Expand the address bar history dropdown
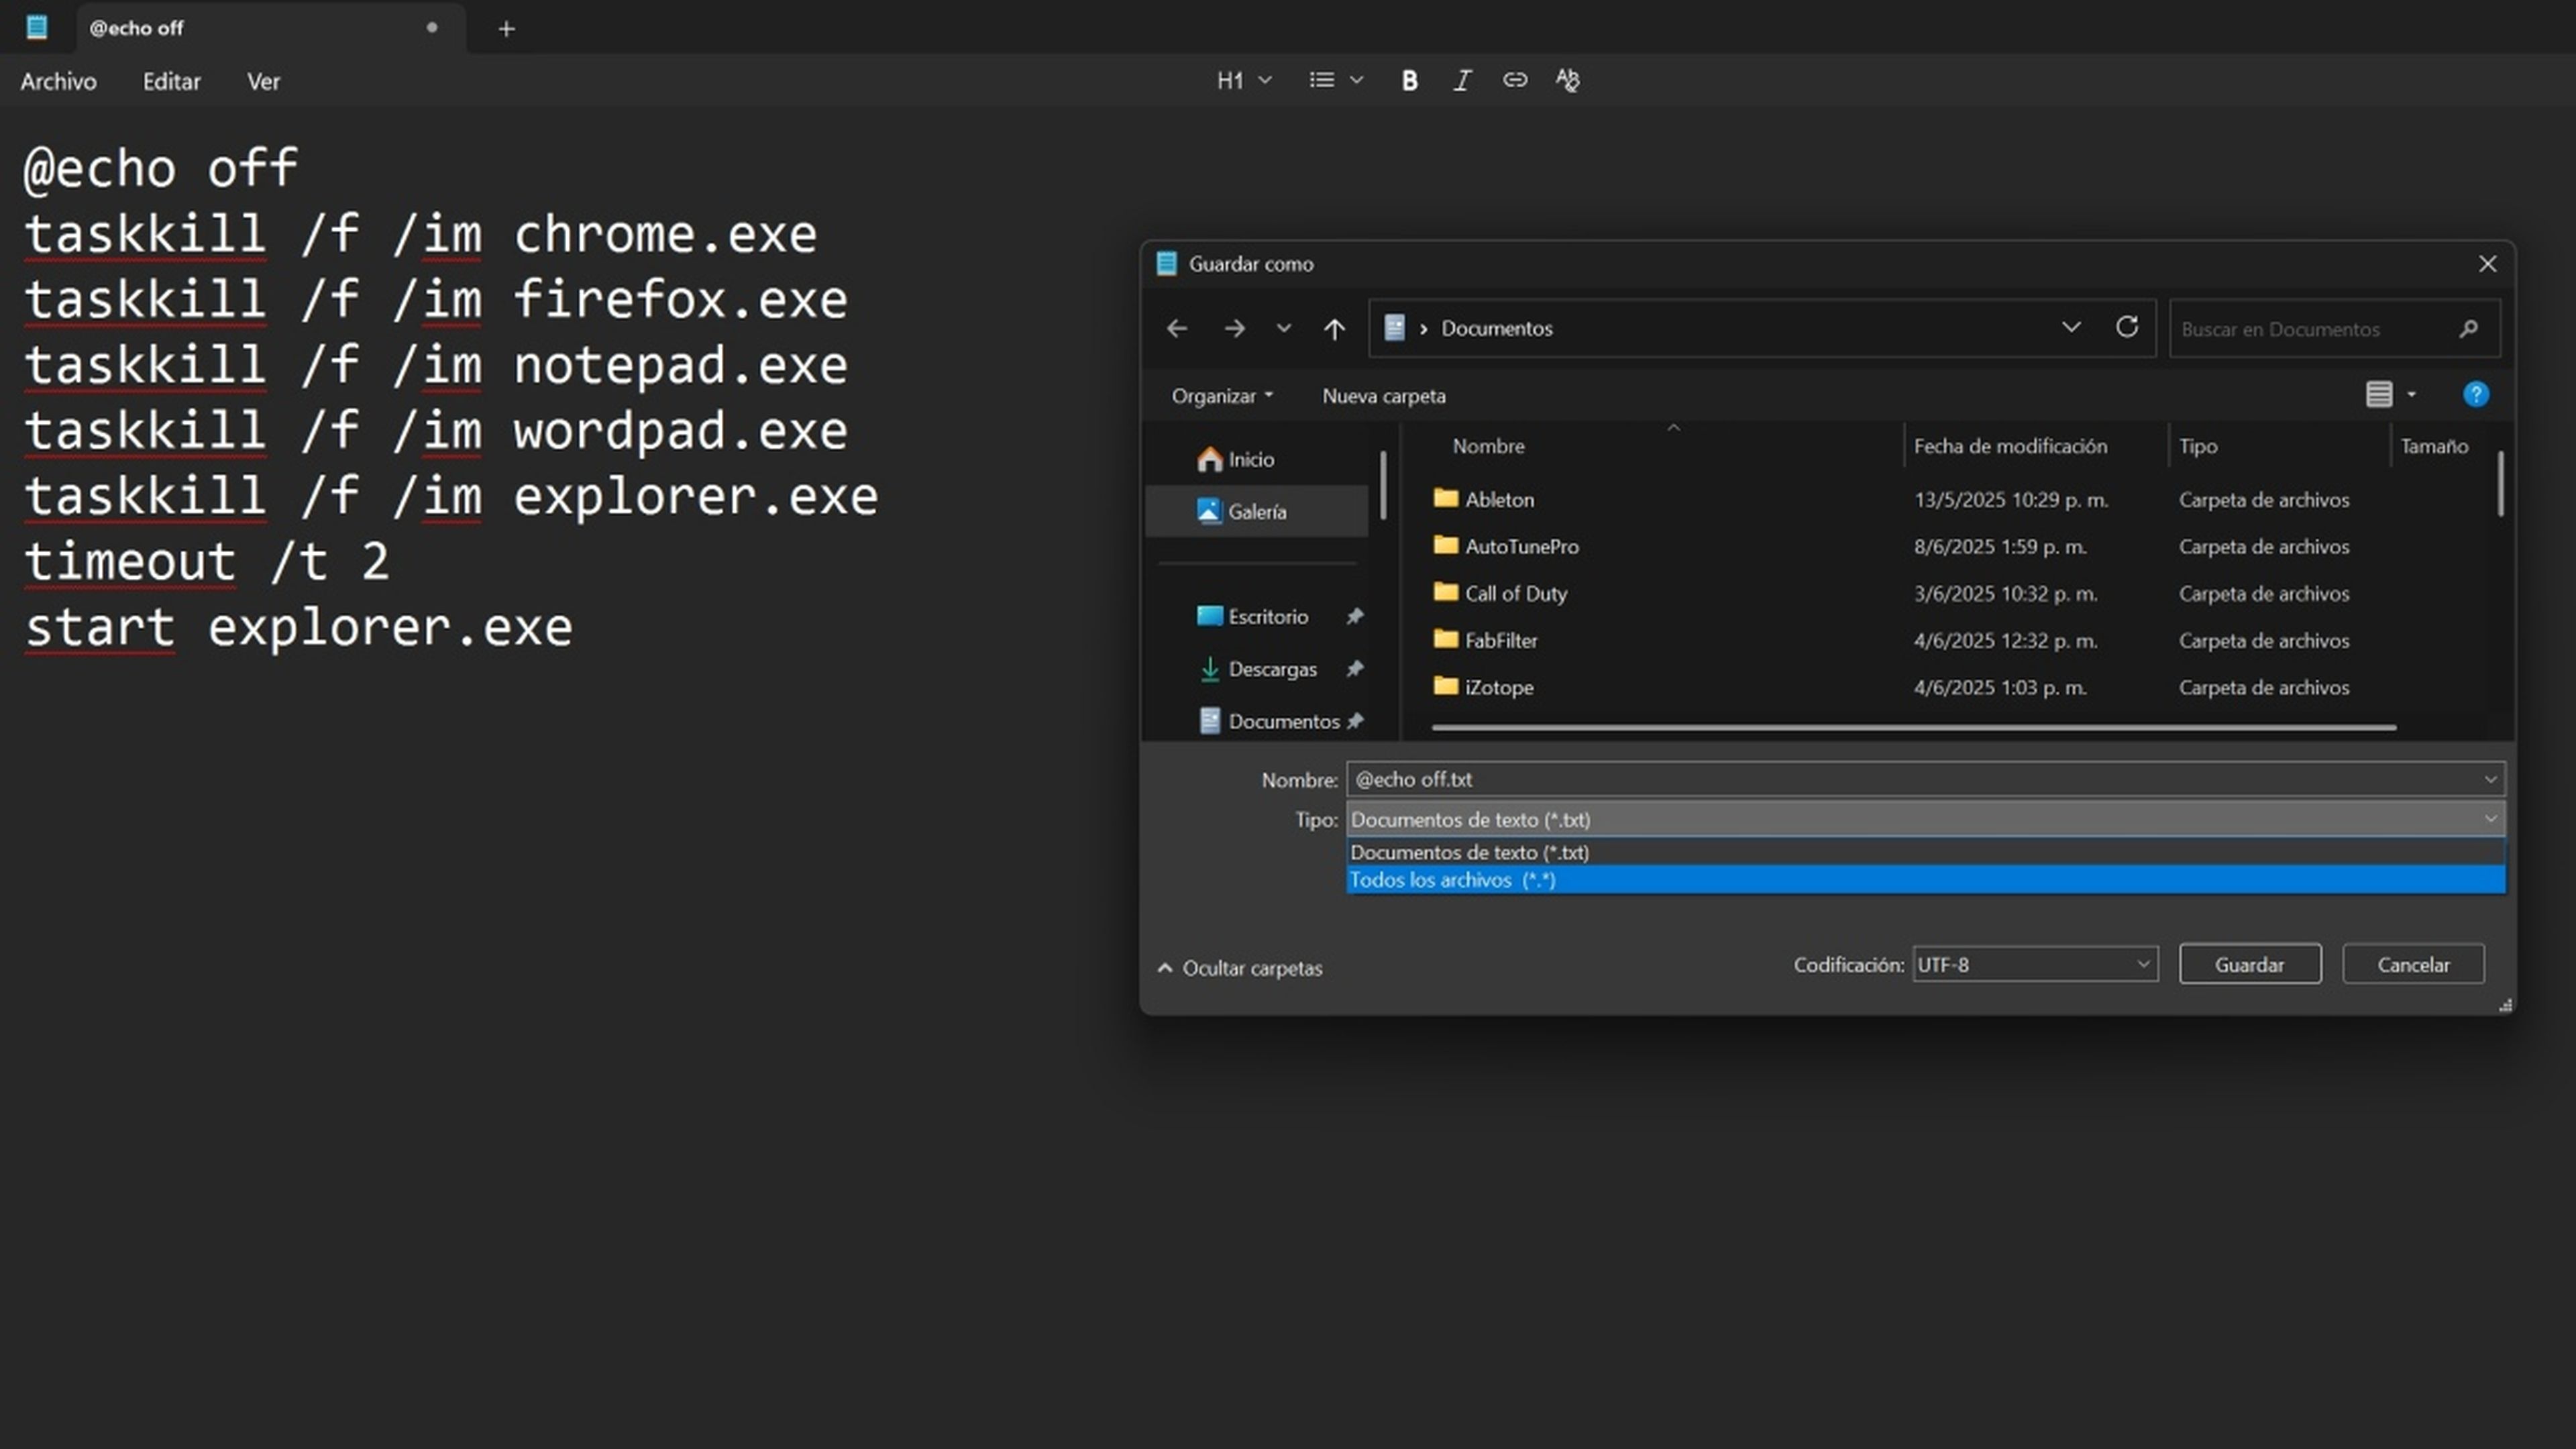Viewport: 2576px width, 1449px height. click(2071, 327)
